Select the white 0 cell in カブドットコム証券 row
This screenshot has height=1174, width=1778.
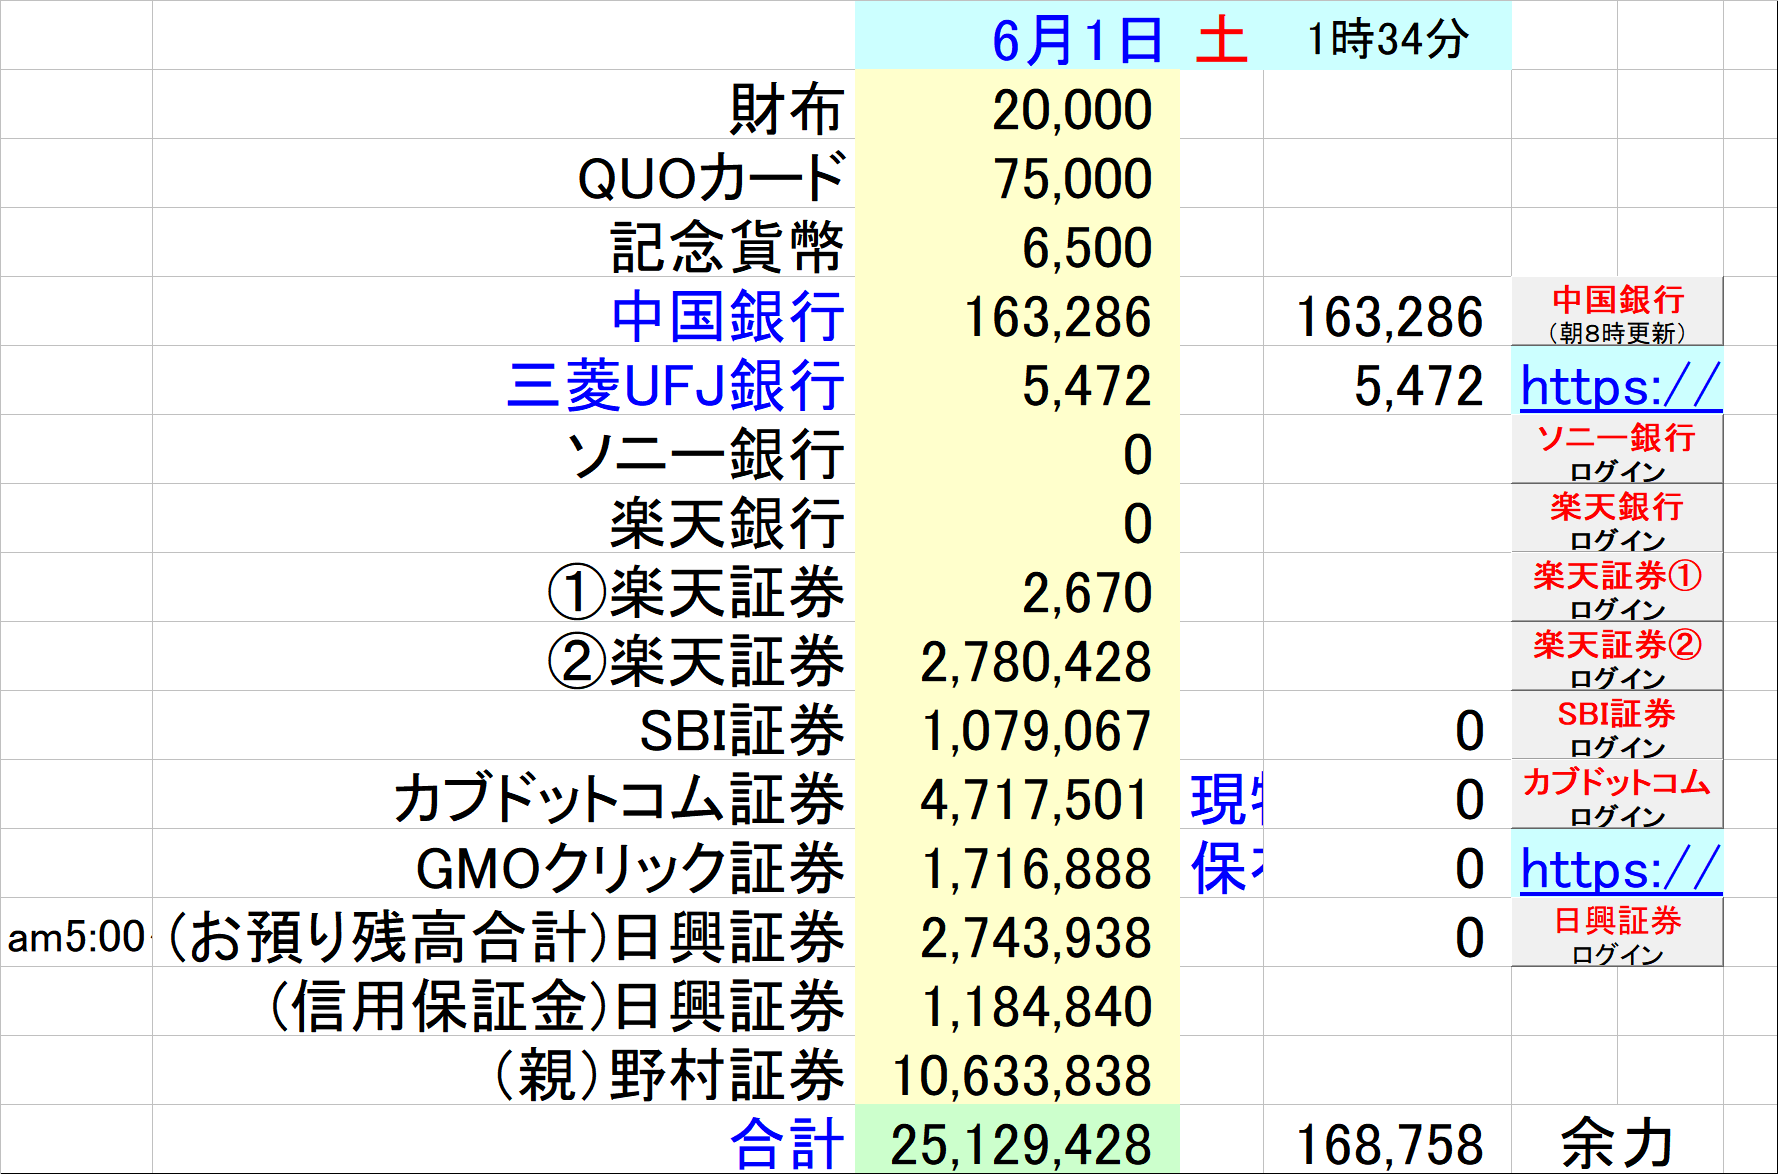coord(1387,795)
